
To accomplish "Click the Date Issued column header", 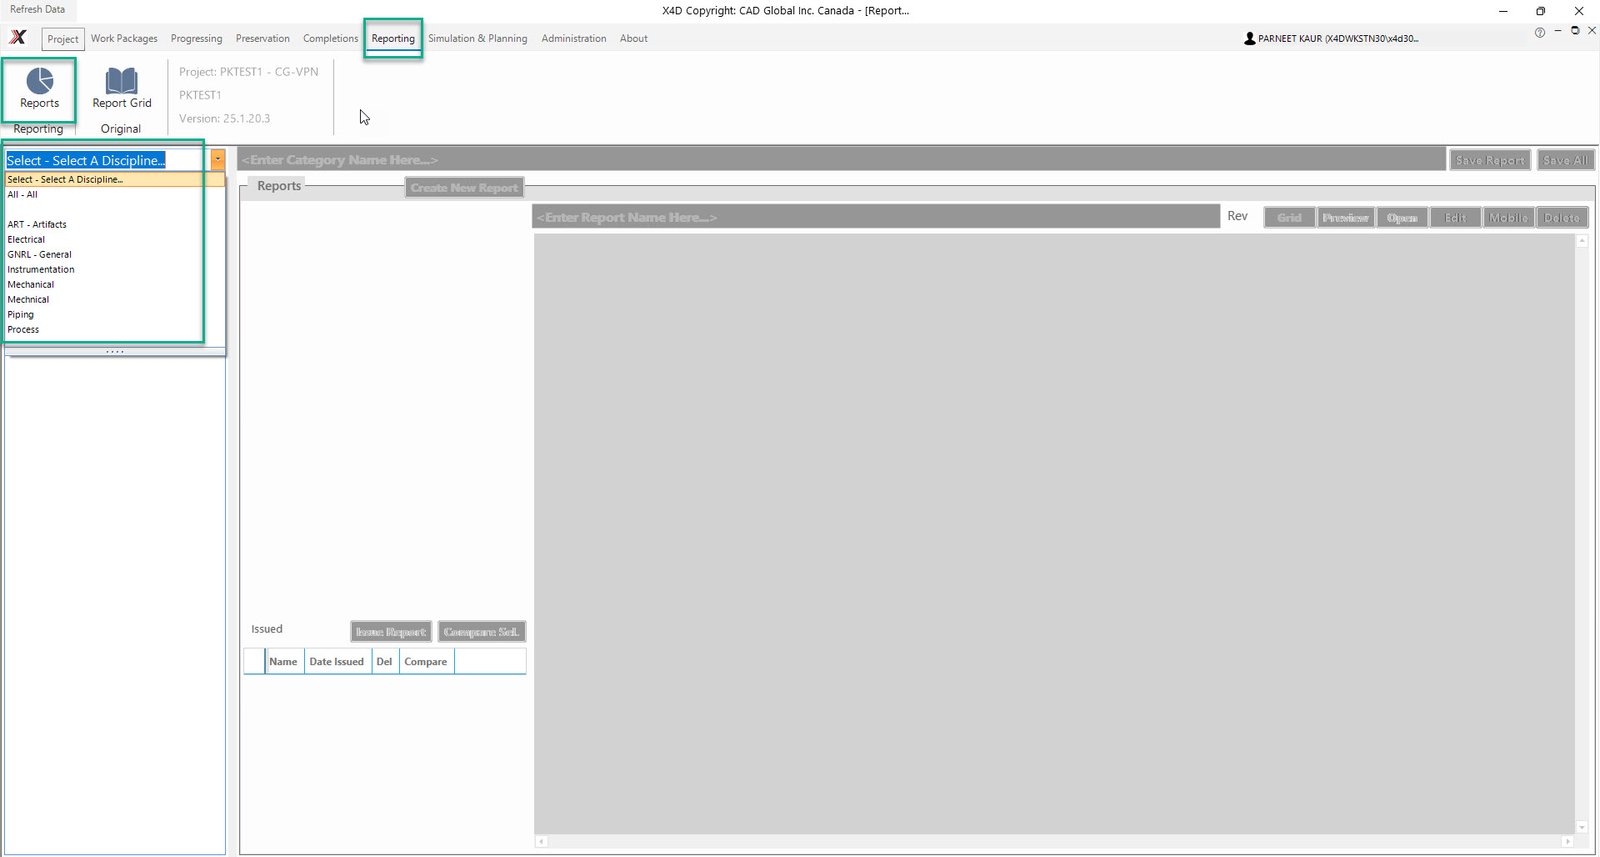I will click(x=337, y=662).
